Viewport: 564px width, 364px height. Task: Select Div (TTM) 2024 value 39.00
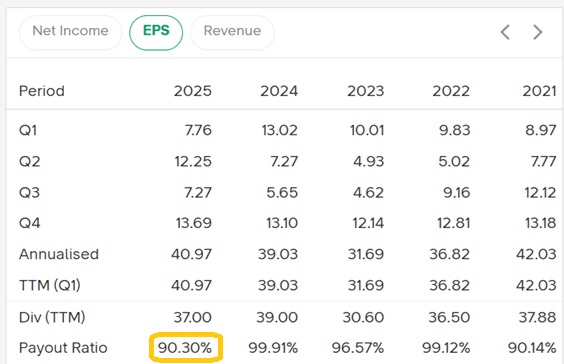[277, 317]
